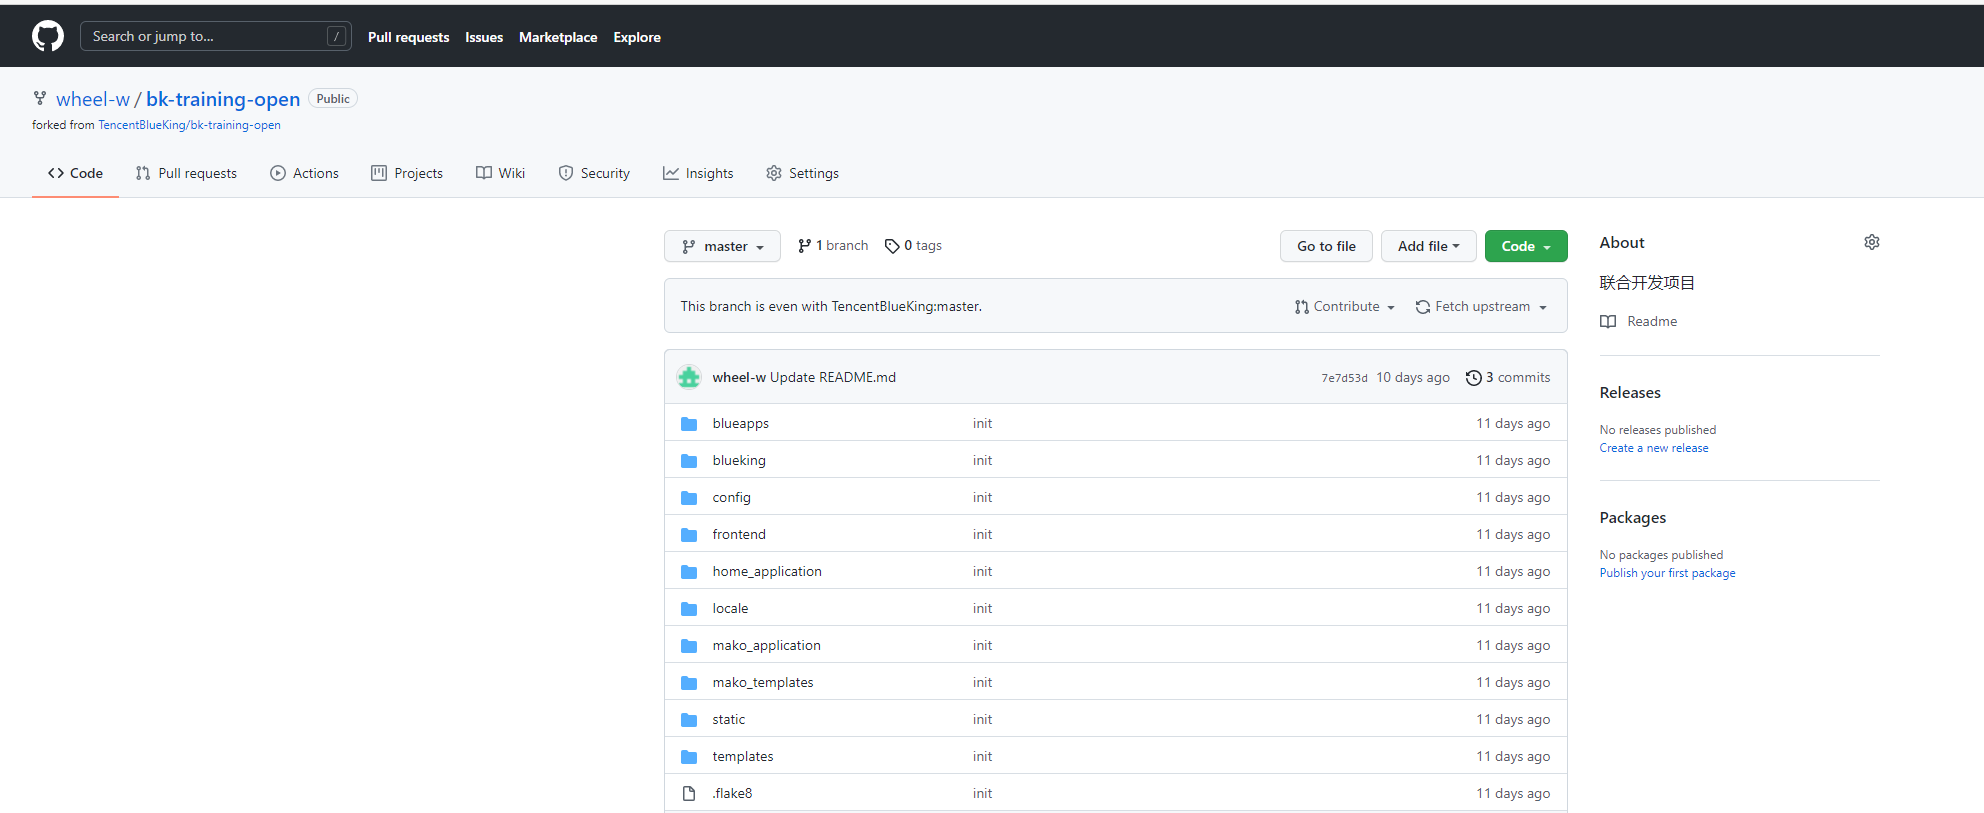Click the mako_templates folder icon
The height and width of the screenshot is (813, 1984).
click(689, 683)
